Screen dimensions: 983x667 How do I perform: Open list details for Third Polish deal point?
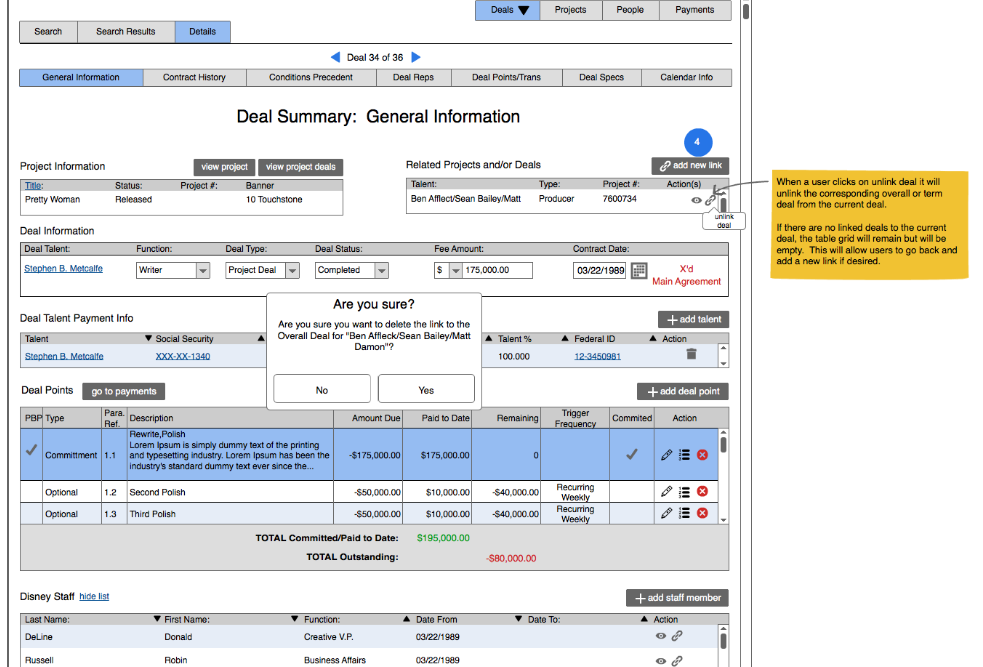coord(685,513)
